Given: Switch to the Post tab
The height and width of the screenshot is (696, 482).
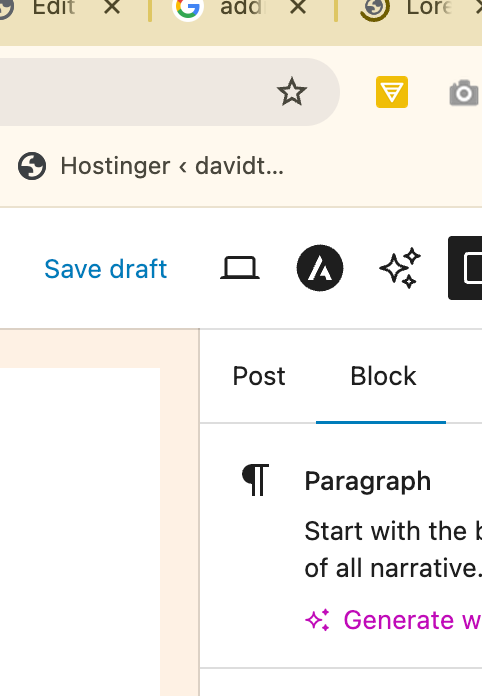Looking at the screenshot, I should (259, 376).
